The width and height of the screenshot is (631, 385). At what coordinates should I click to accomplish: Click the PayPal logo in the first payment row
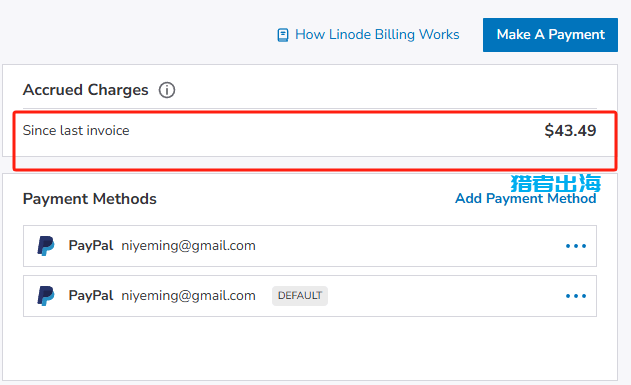point(46,246)
